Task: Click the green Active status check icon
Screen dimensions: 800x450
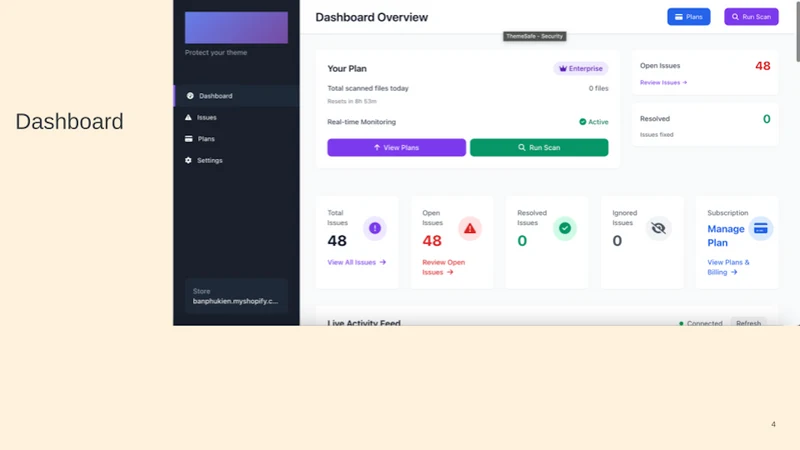Action: pyautogui.click(x=582, y=122)
